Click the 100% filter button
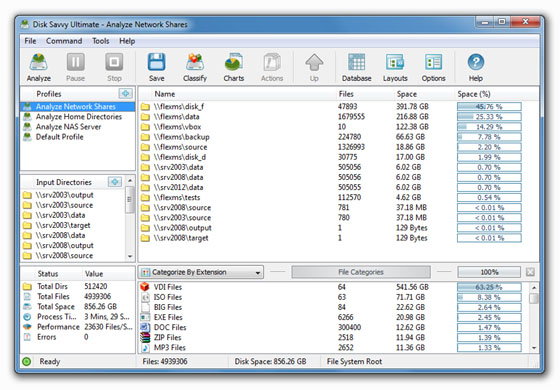 click(489, 272)
